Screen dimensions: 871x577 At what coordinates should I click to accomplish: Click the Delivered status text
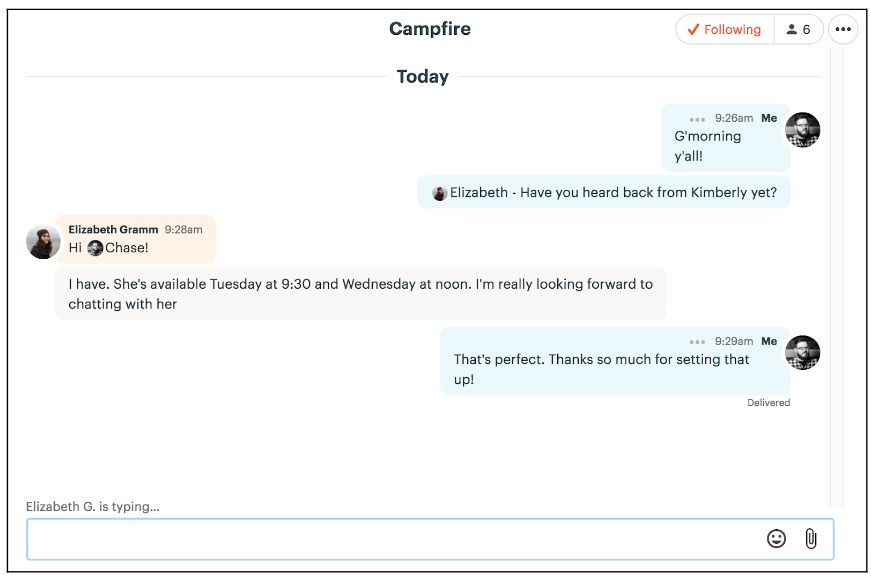pos(769,402)
